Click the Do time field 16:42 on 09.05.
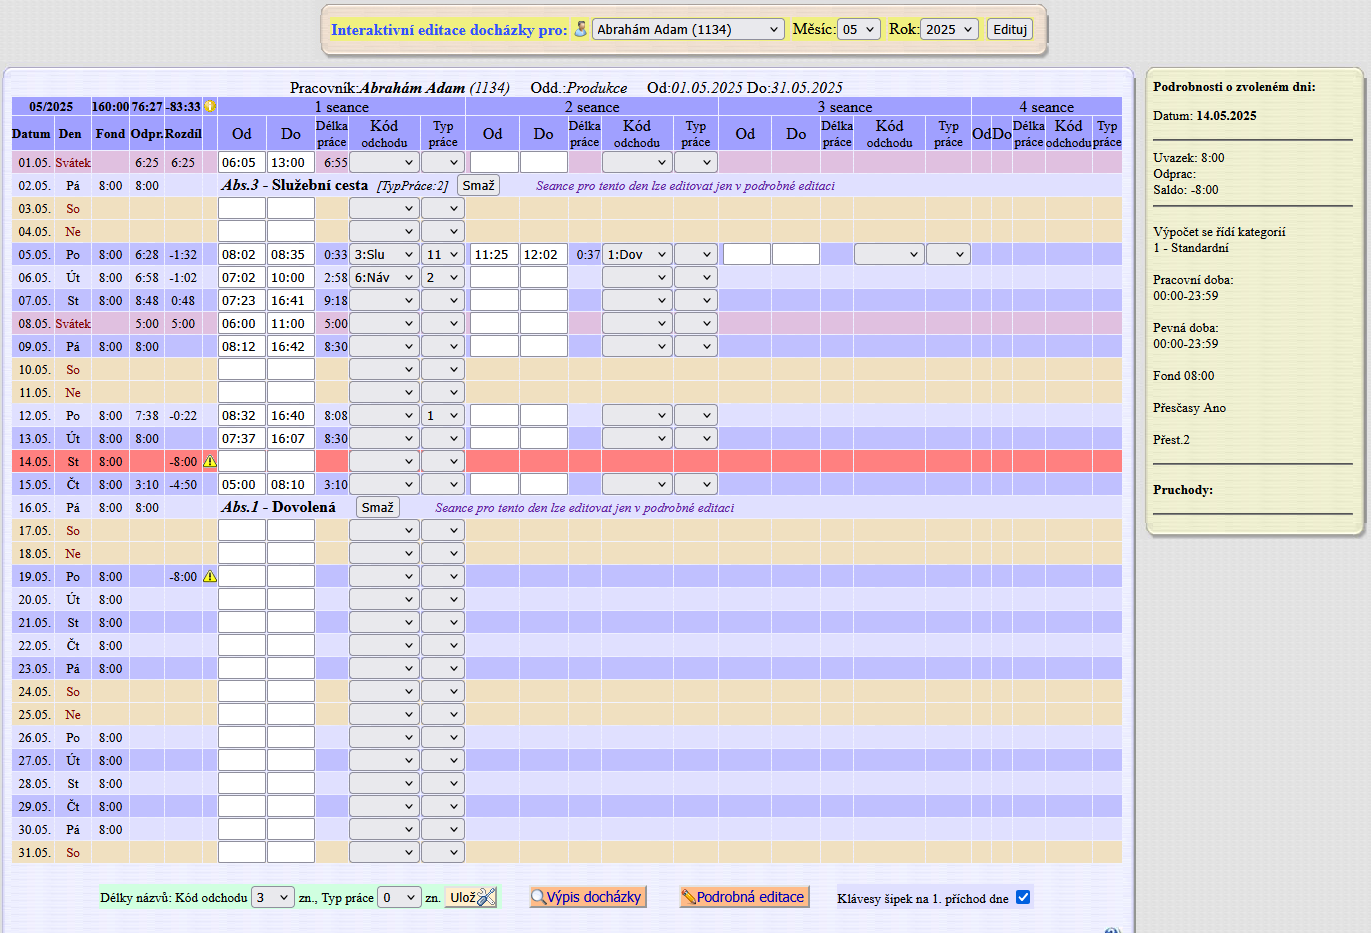This screenshot has height=933, width=1371. (291, 347)
